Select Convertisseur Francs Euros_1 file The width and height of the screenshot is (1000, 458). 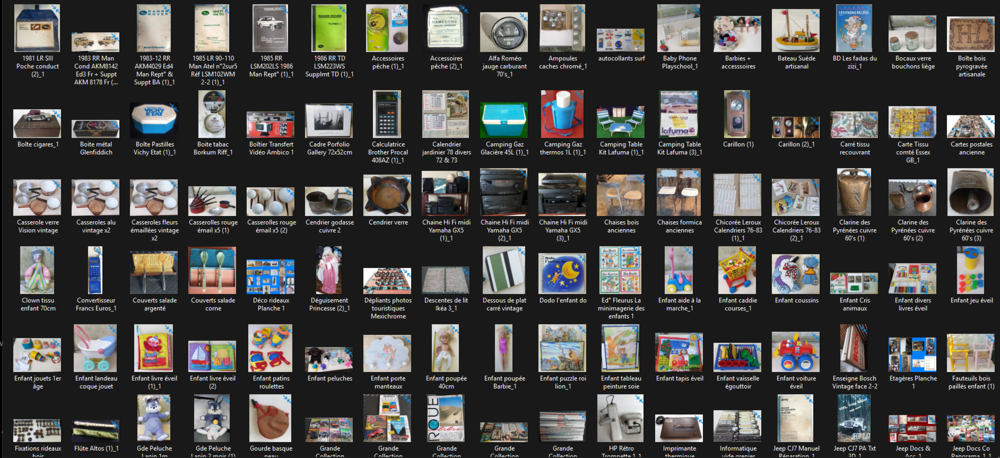(x=95, y=270)
